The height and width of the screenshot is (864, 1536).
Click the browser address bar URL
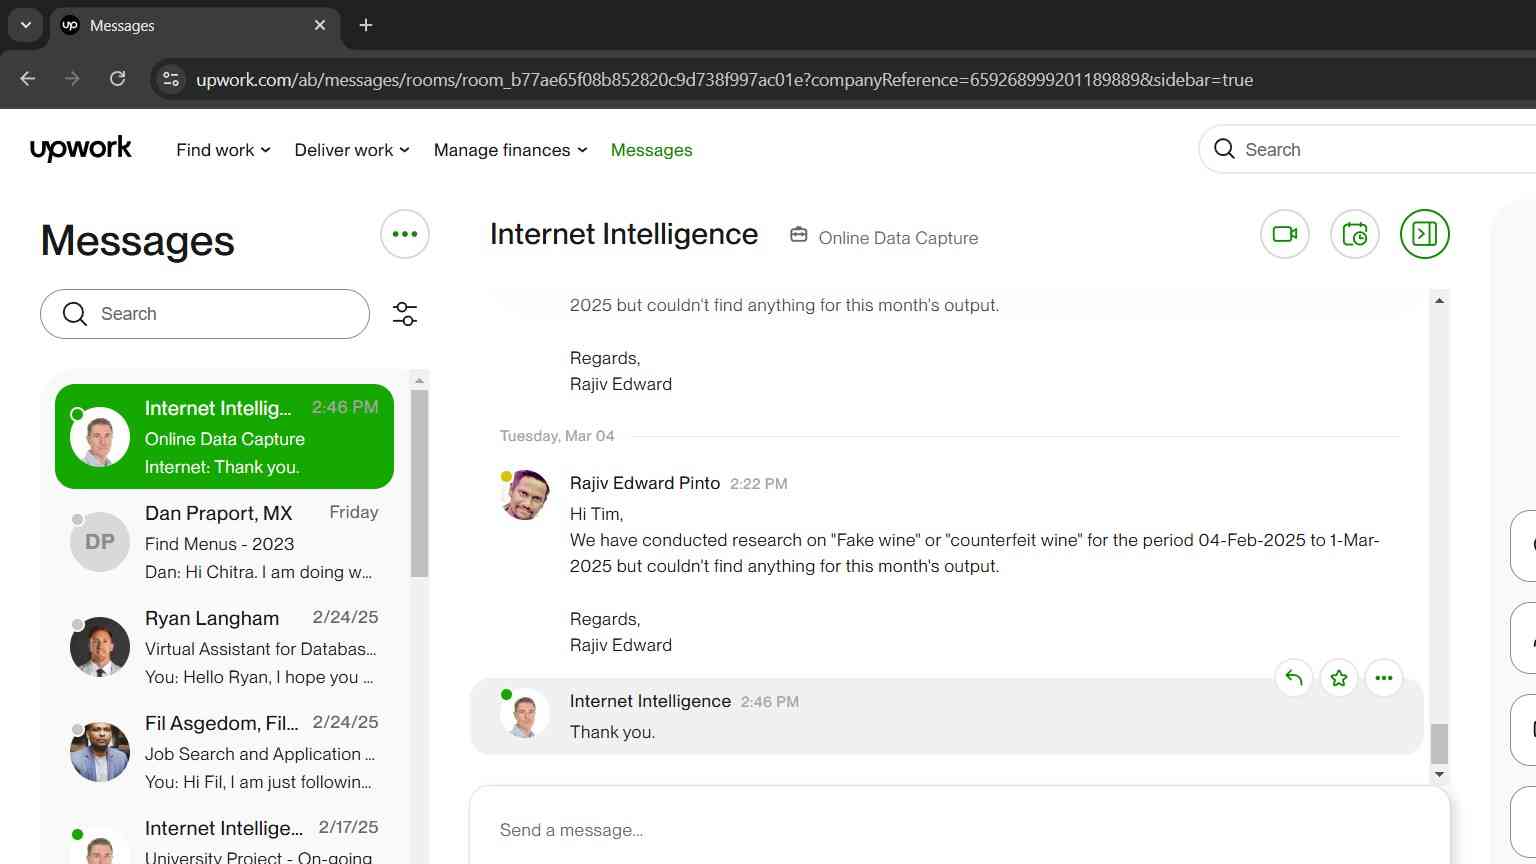pos(724,79)
